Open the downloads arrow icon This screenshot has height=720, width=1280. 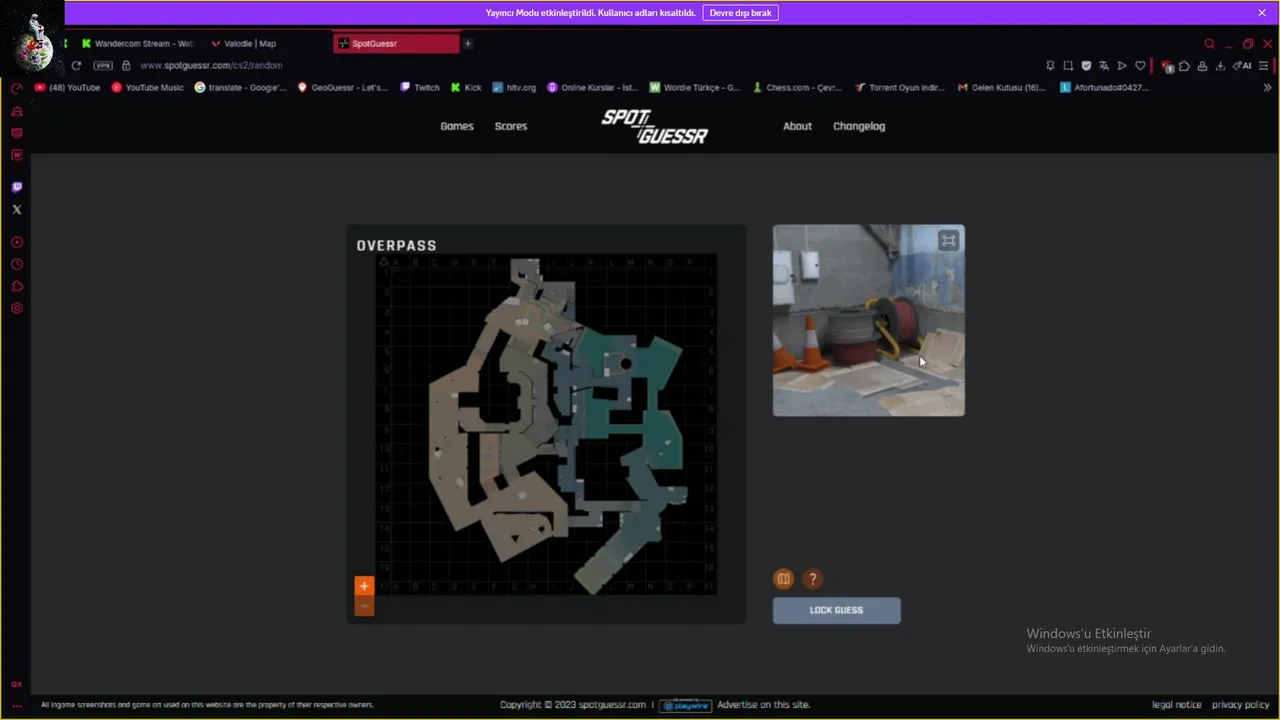pos(1220,66)
